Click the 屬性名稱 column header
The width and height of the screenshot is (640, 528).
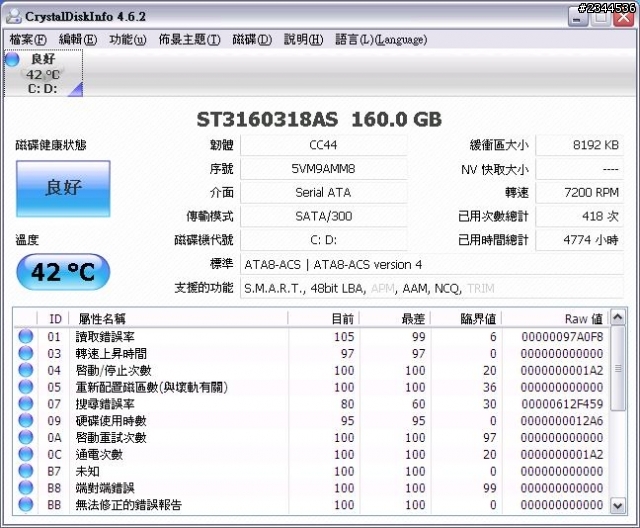click(x=178, y=319)
